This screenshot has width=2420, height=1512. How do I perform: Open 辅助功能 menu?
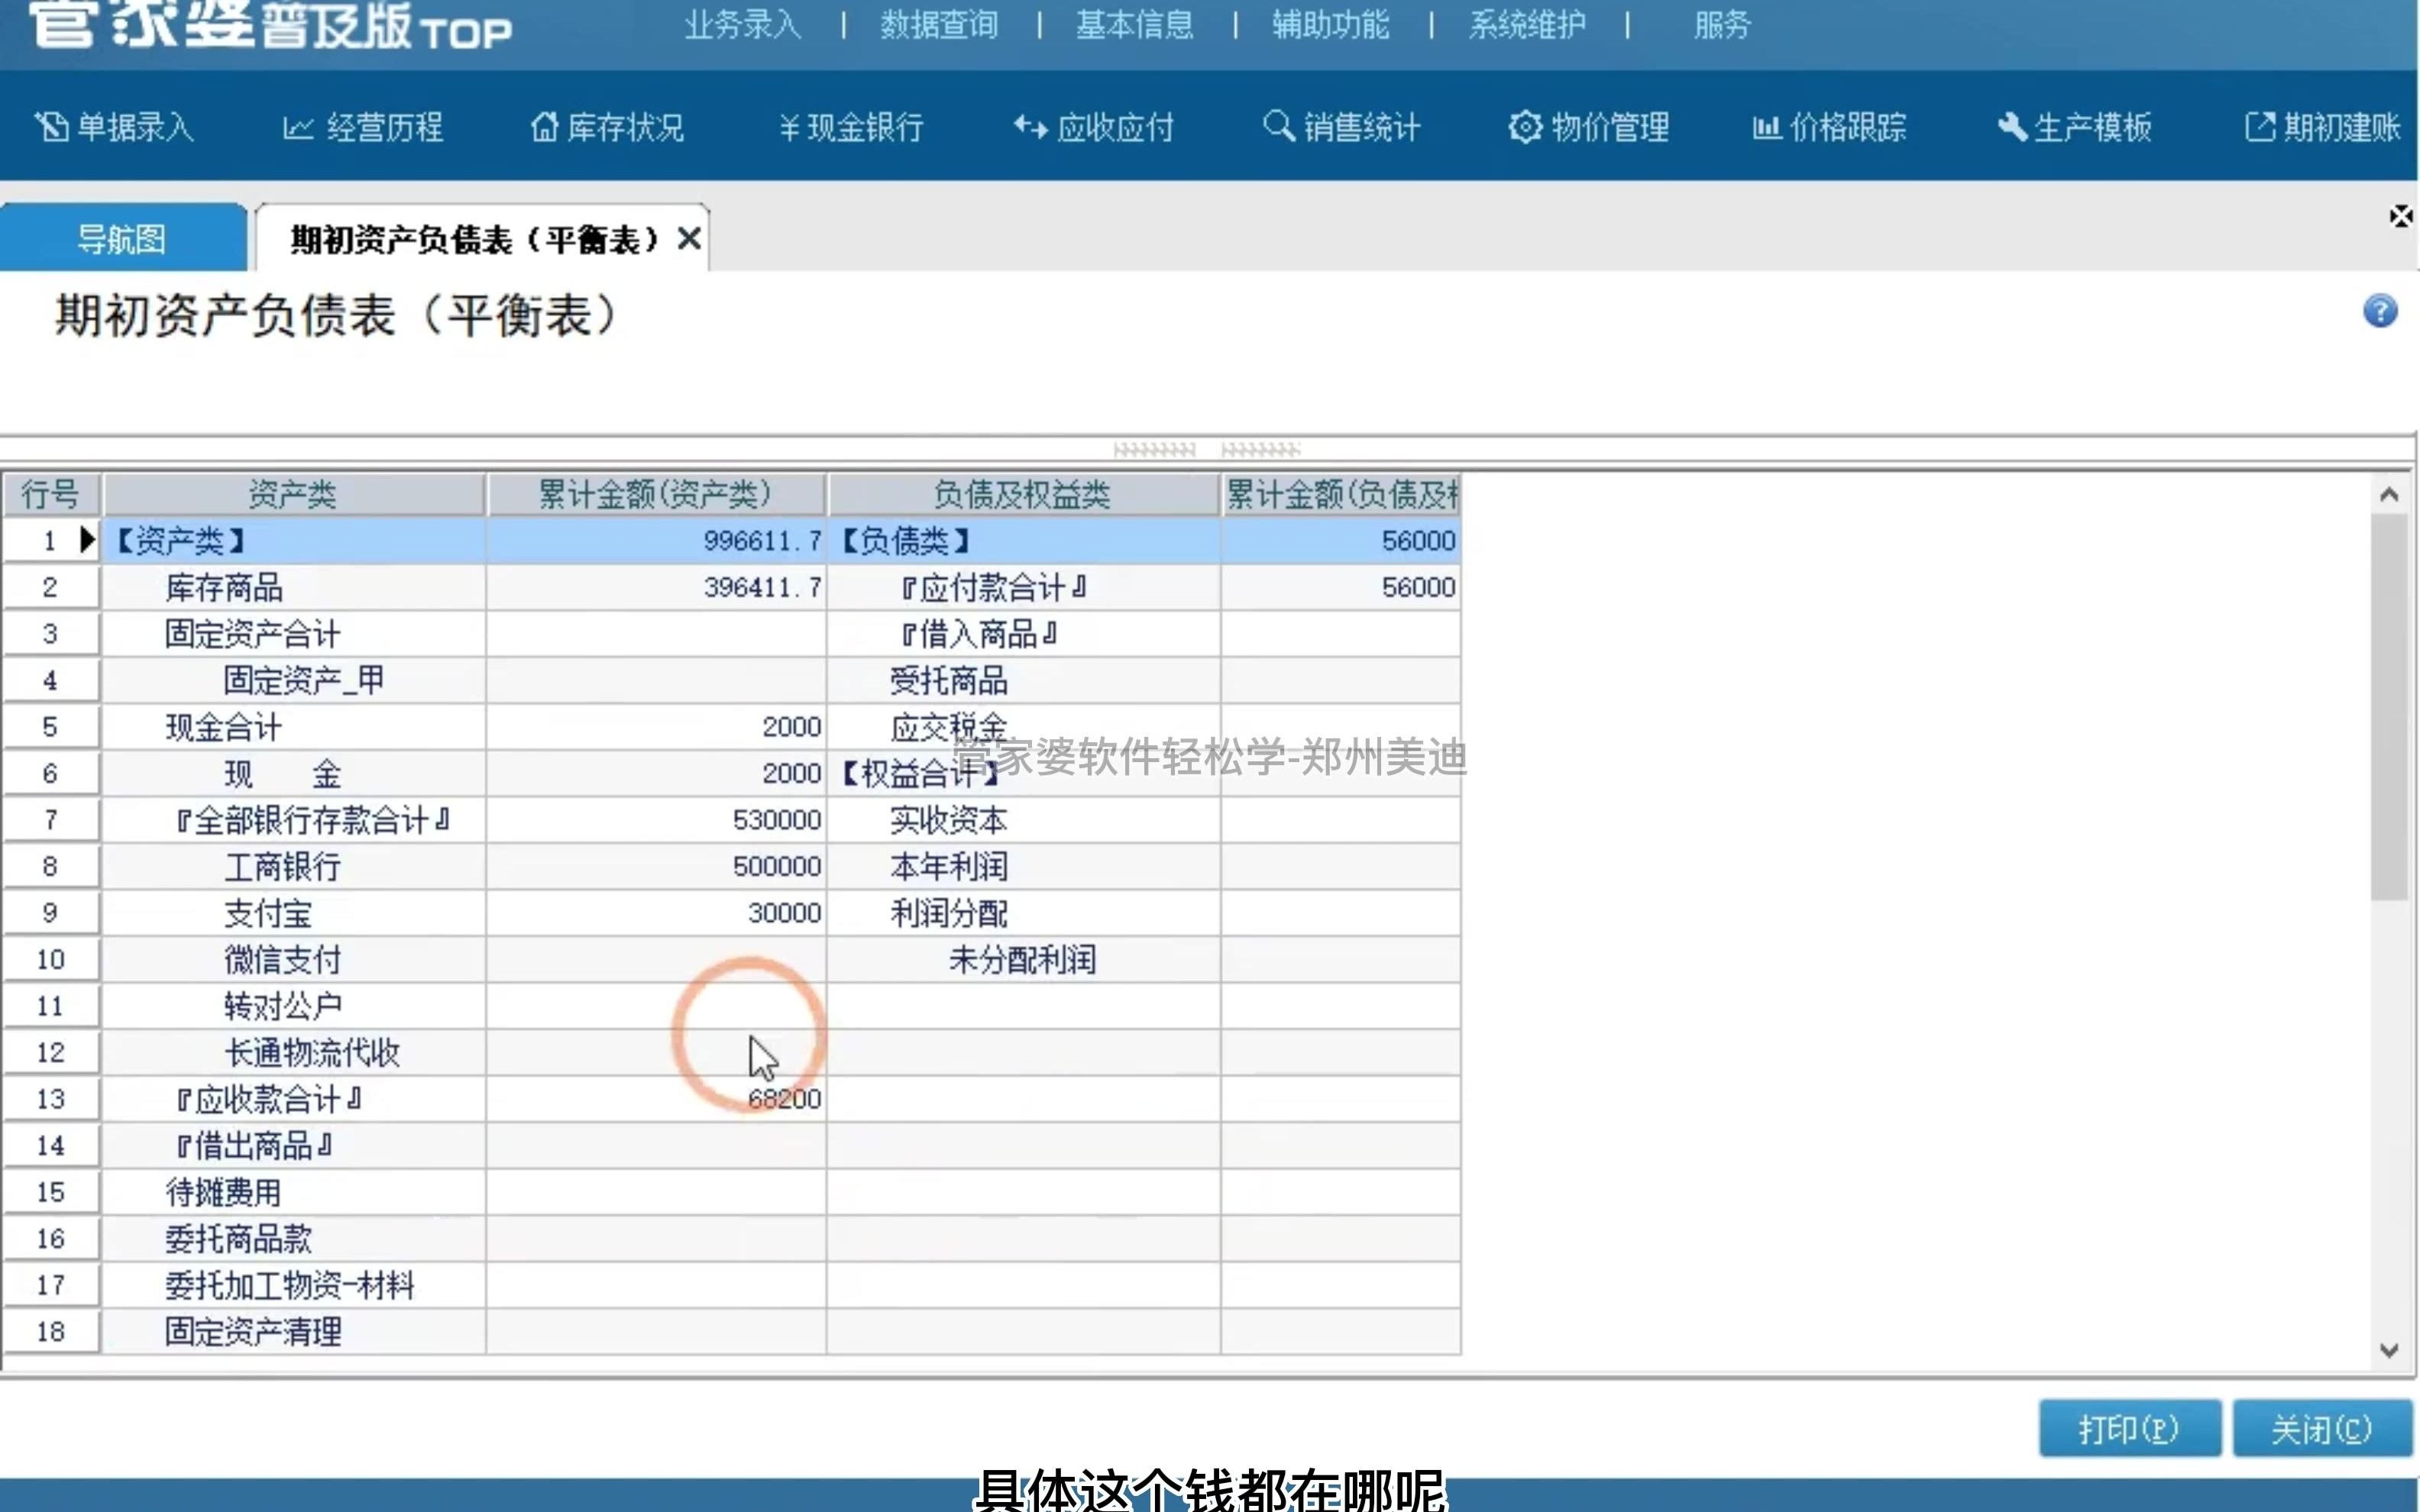tap(1331, 24)
